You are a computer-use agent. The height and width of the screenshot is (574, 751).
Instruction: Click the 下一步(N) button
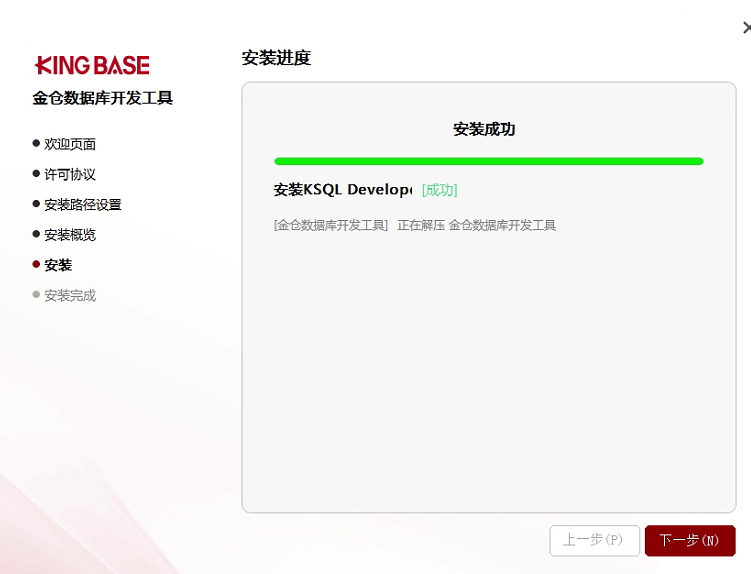point(689,540)
